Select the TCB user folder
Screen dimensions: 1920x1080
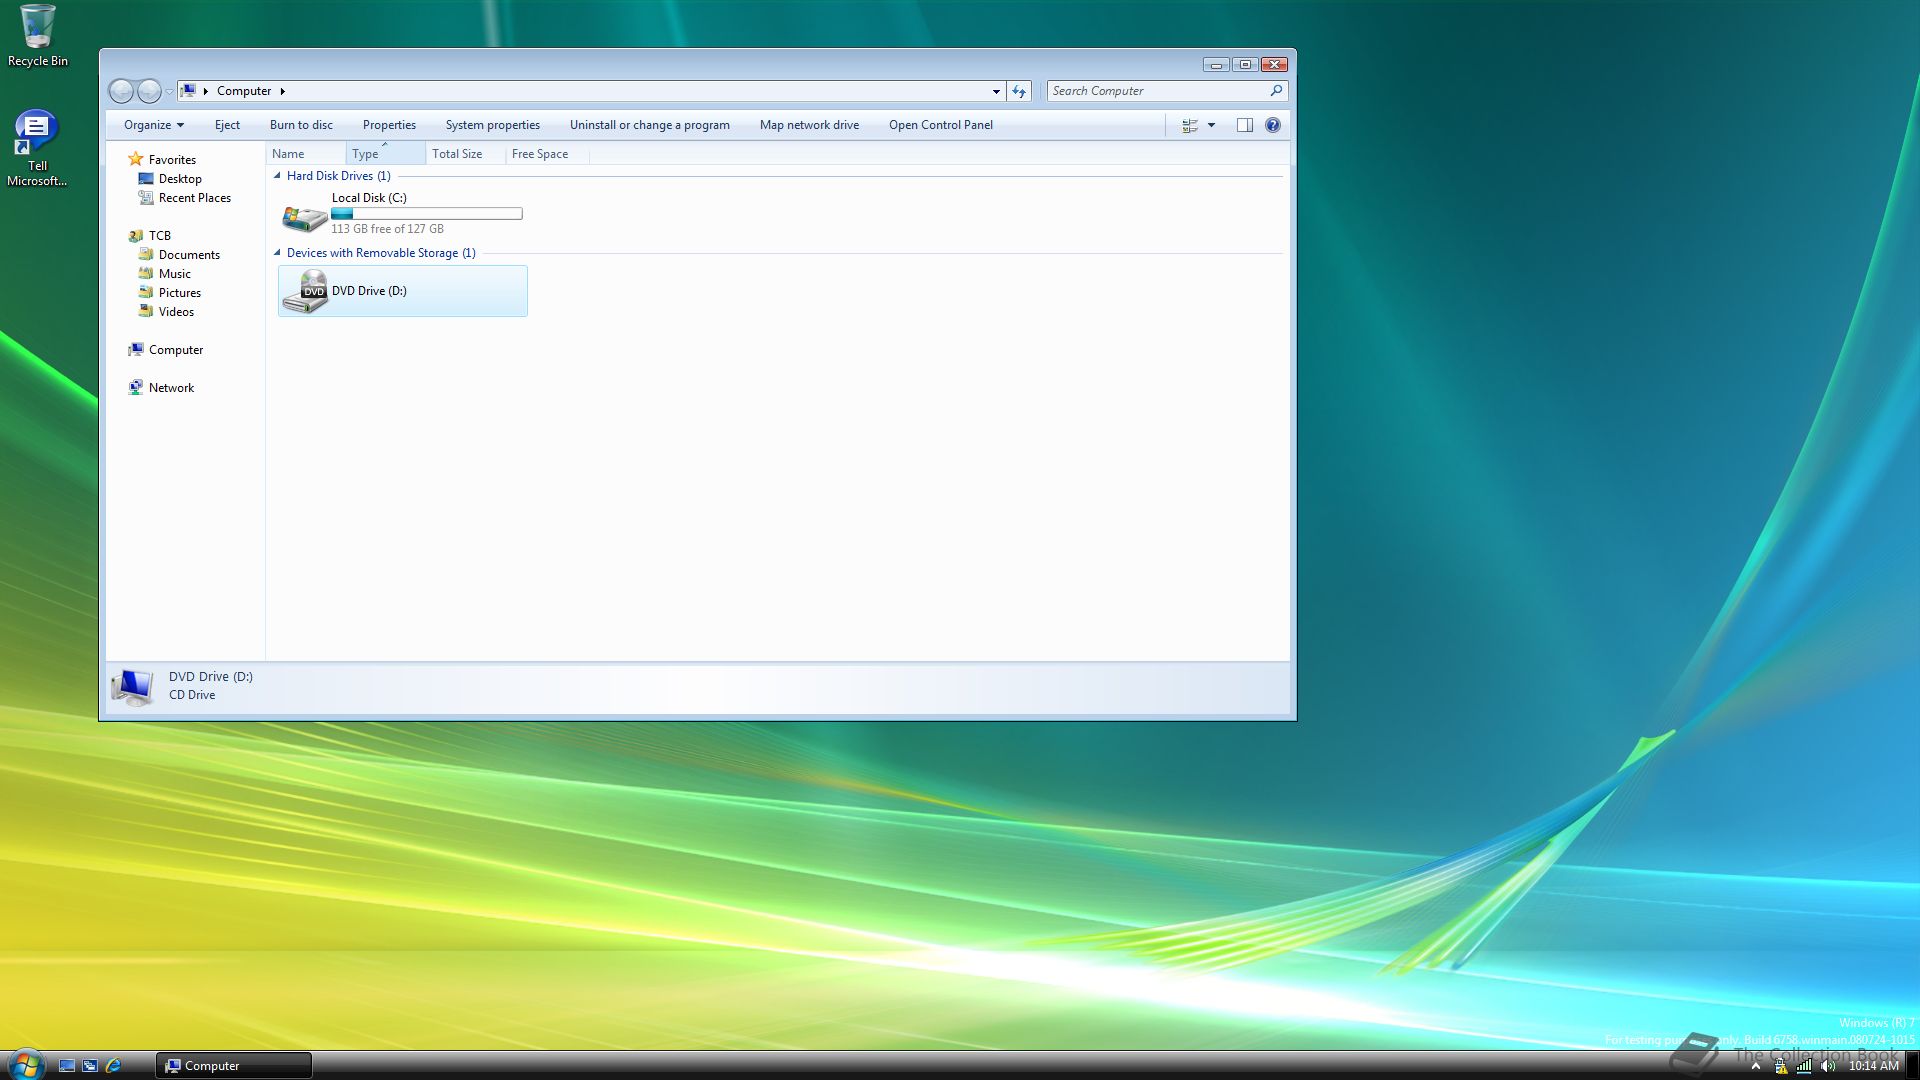coord(160,236)
